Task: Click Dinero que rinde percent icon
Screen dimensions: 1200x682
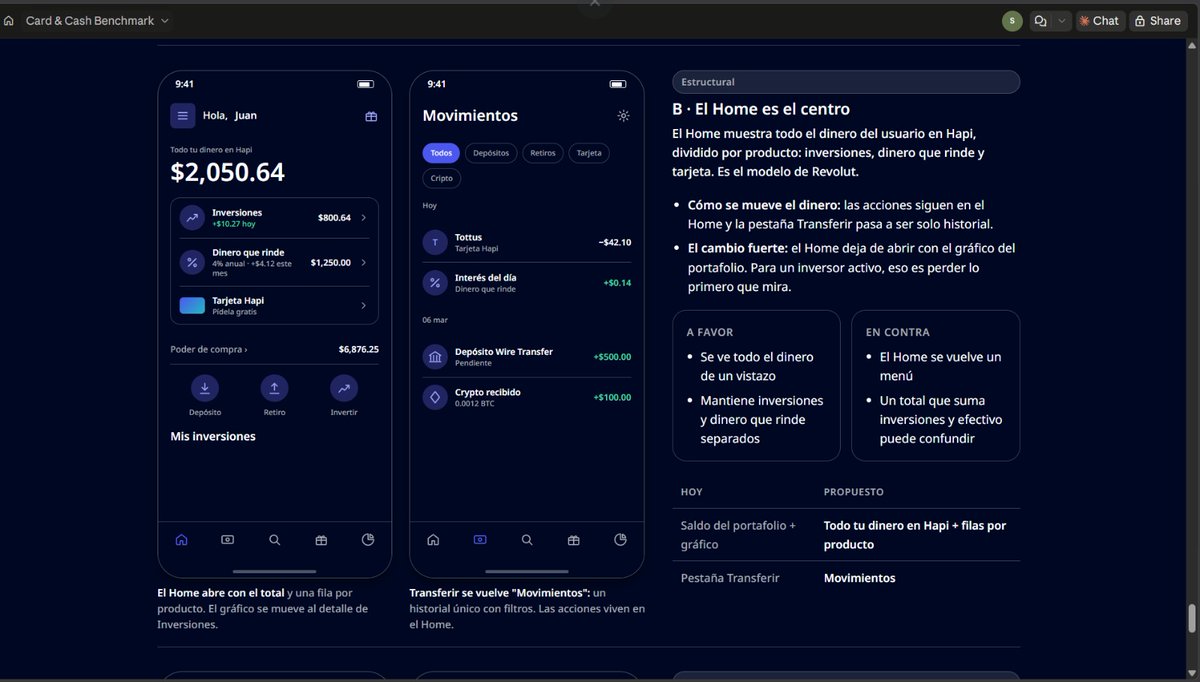Action: point(192,262)
